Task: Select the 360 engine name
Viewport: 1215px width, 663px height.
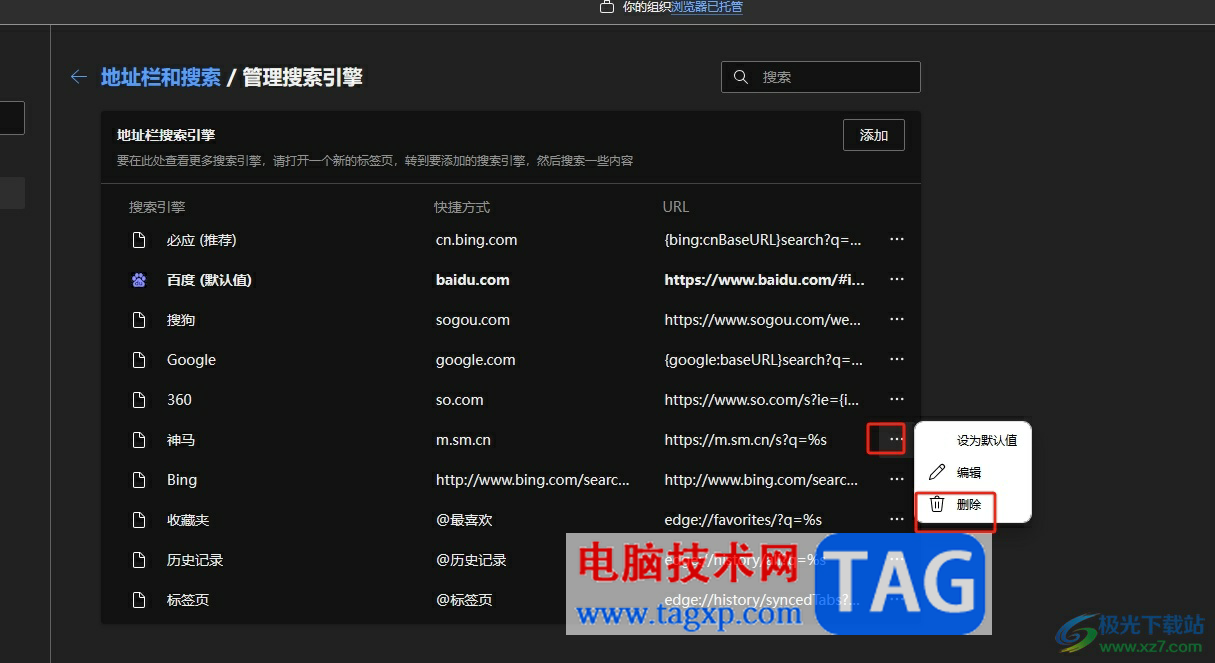Action: [x=179, y=400]
